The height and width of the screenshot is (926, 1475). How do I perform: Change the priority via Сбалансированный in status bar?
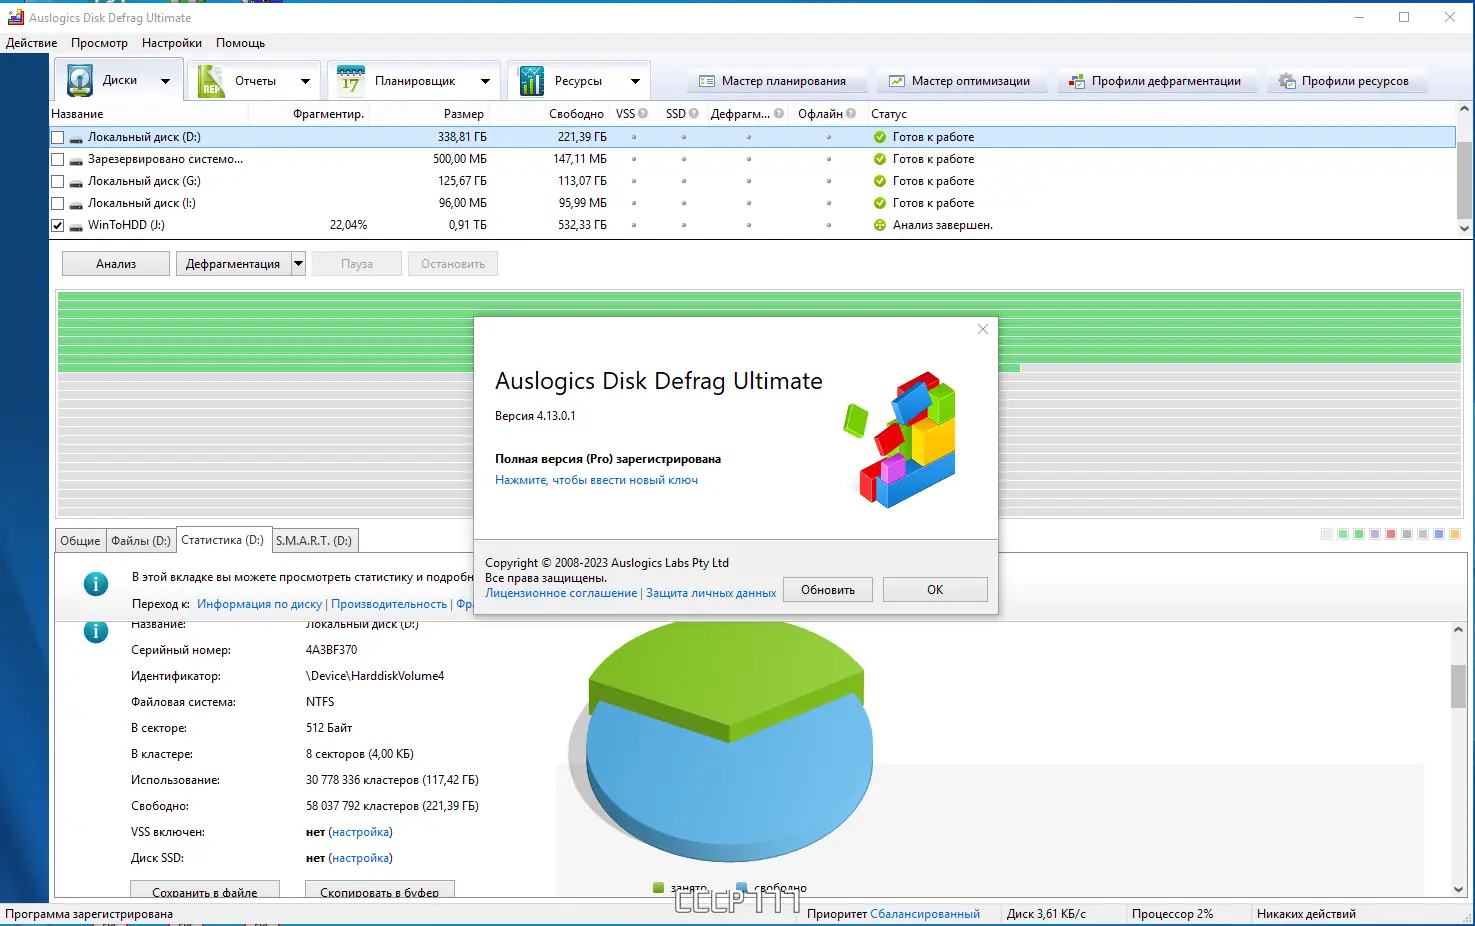[x=925, y=914]
